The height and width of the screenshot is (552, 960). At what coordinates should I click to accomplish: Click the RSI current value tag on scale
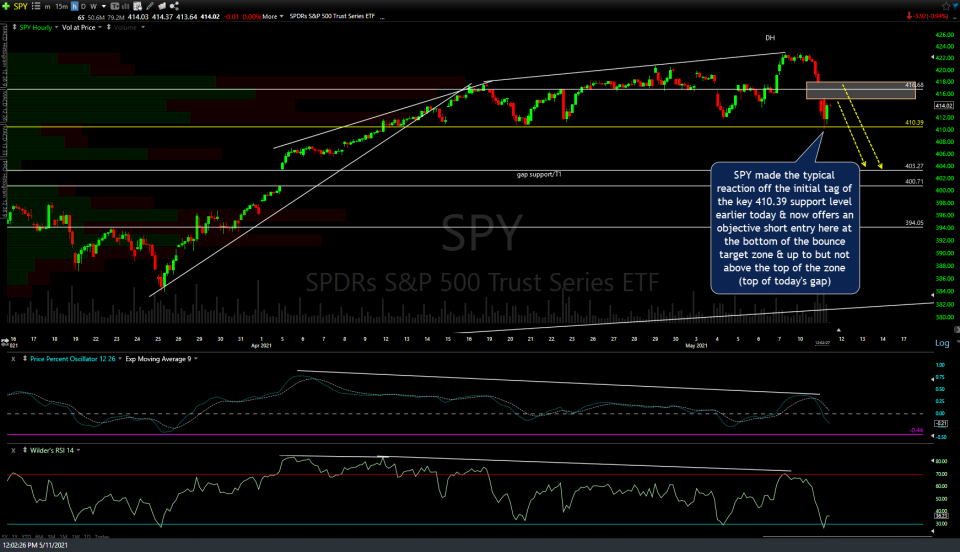941,517
